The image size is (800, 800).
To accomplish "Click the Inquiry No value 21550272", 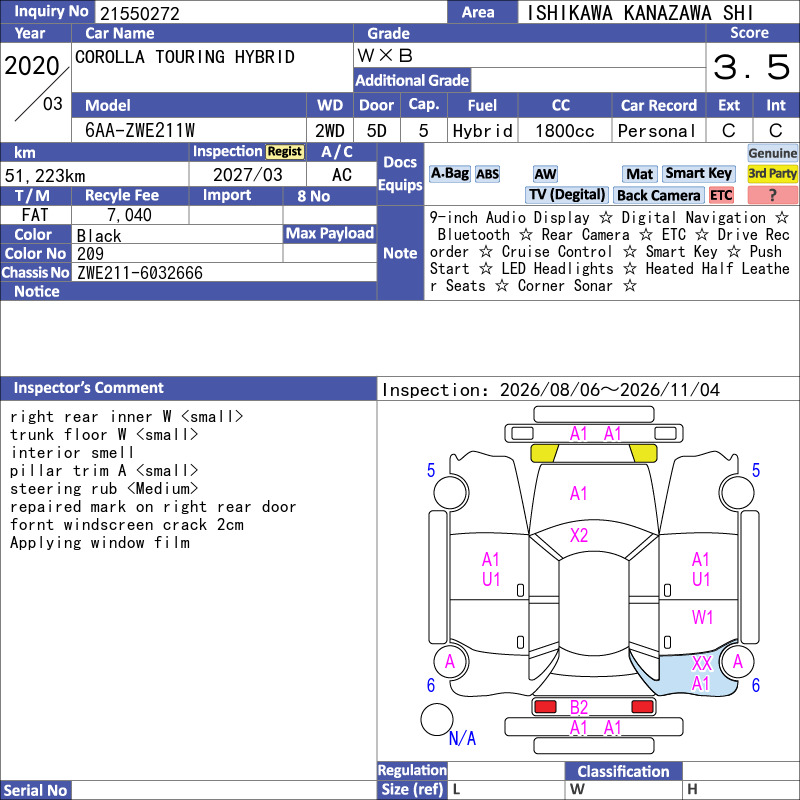I will [x=140, y=13].
